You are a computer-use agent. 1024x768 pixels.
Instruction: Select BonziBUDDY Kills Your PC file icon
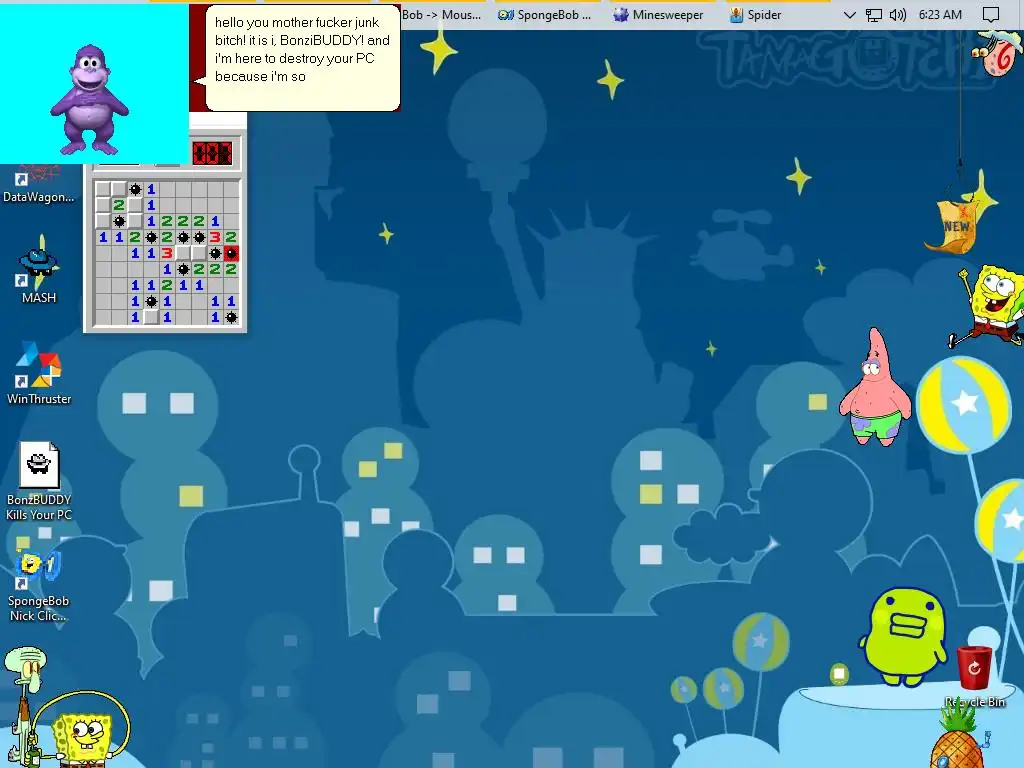pos(39,481)
